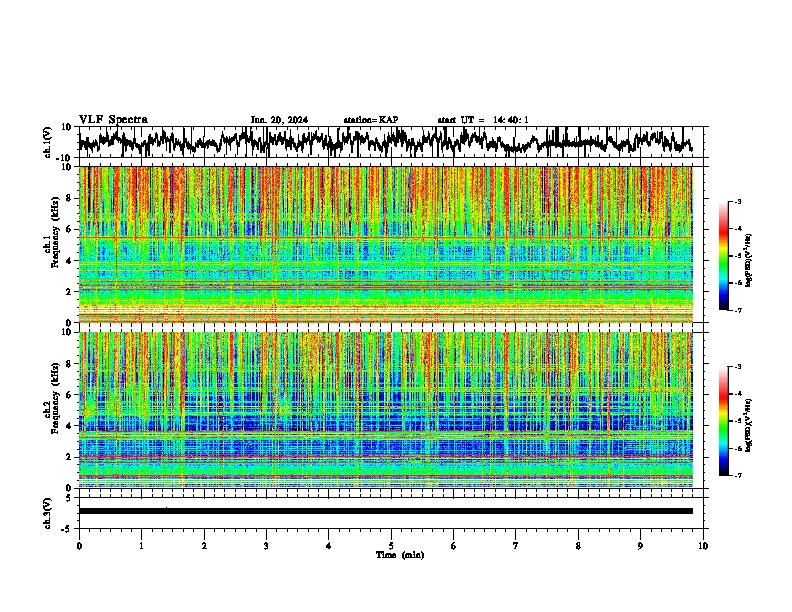Click the date text "Jan. 20, 2024"

click(x=279, y=120)
